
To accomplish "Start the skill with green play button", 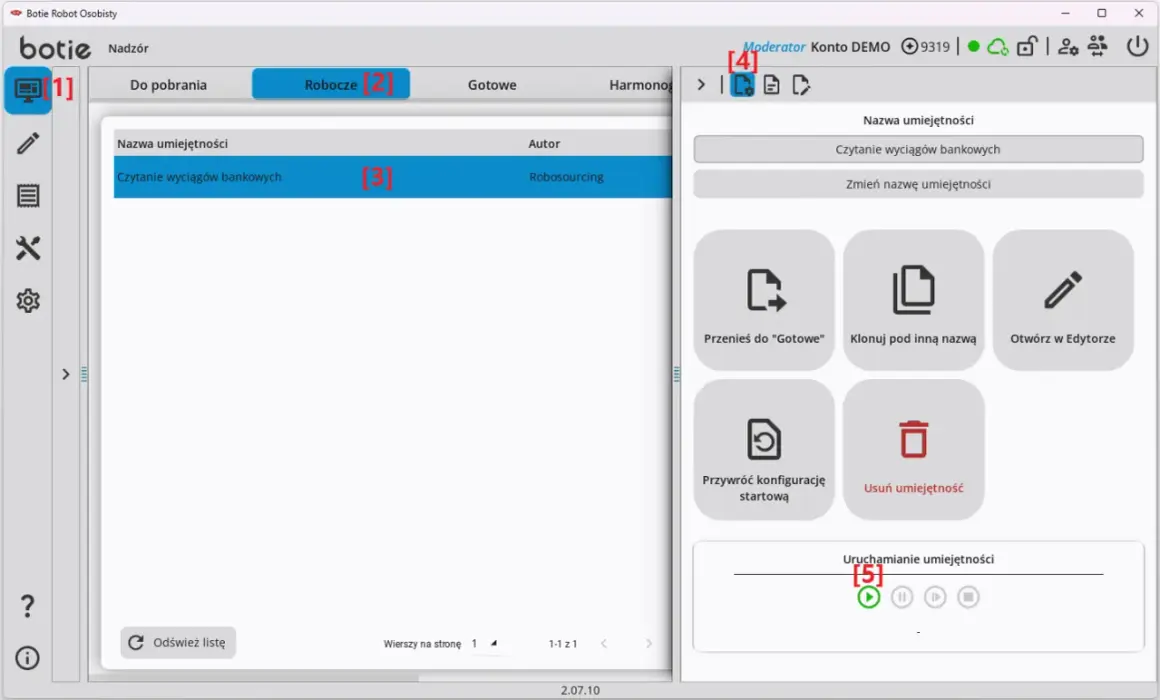I will pyautogui.click(x=869, y=597).
